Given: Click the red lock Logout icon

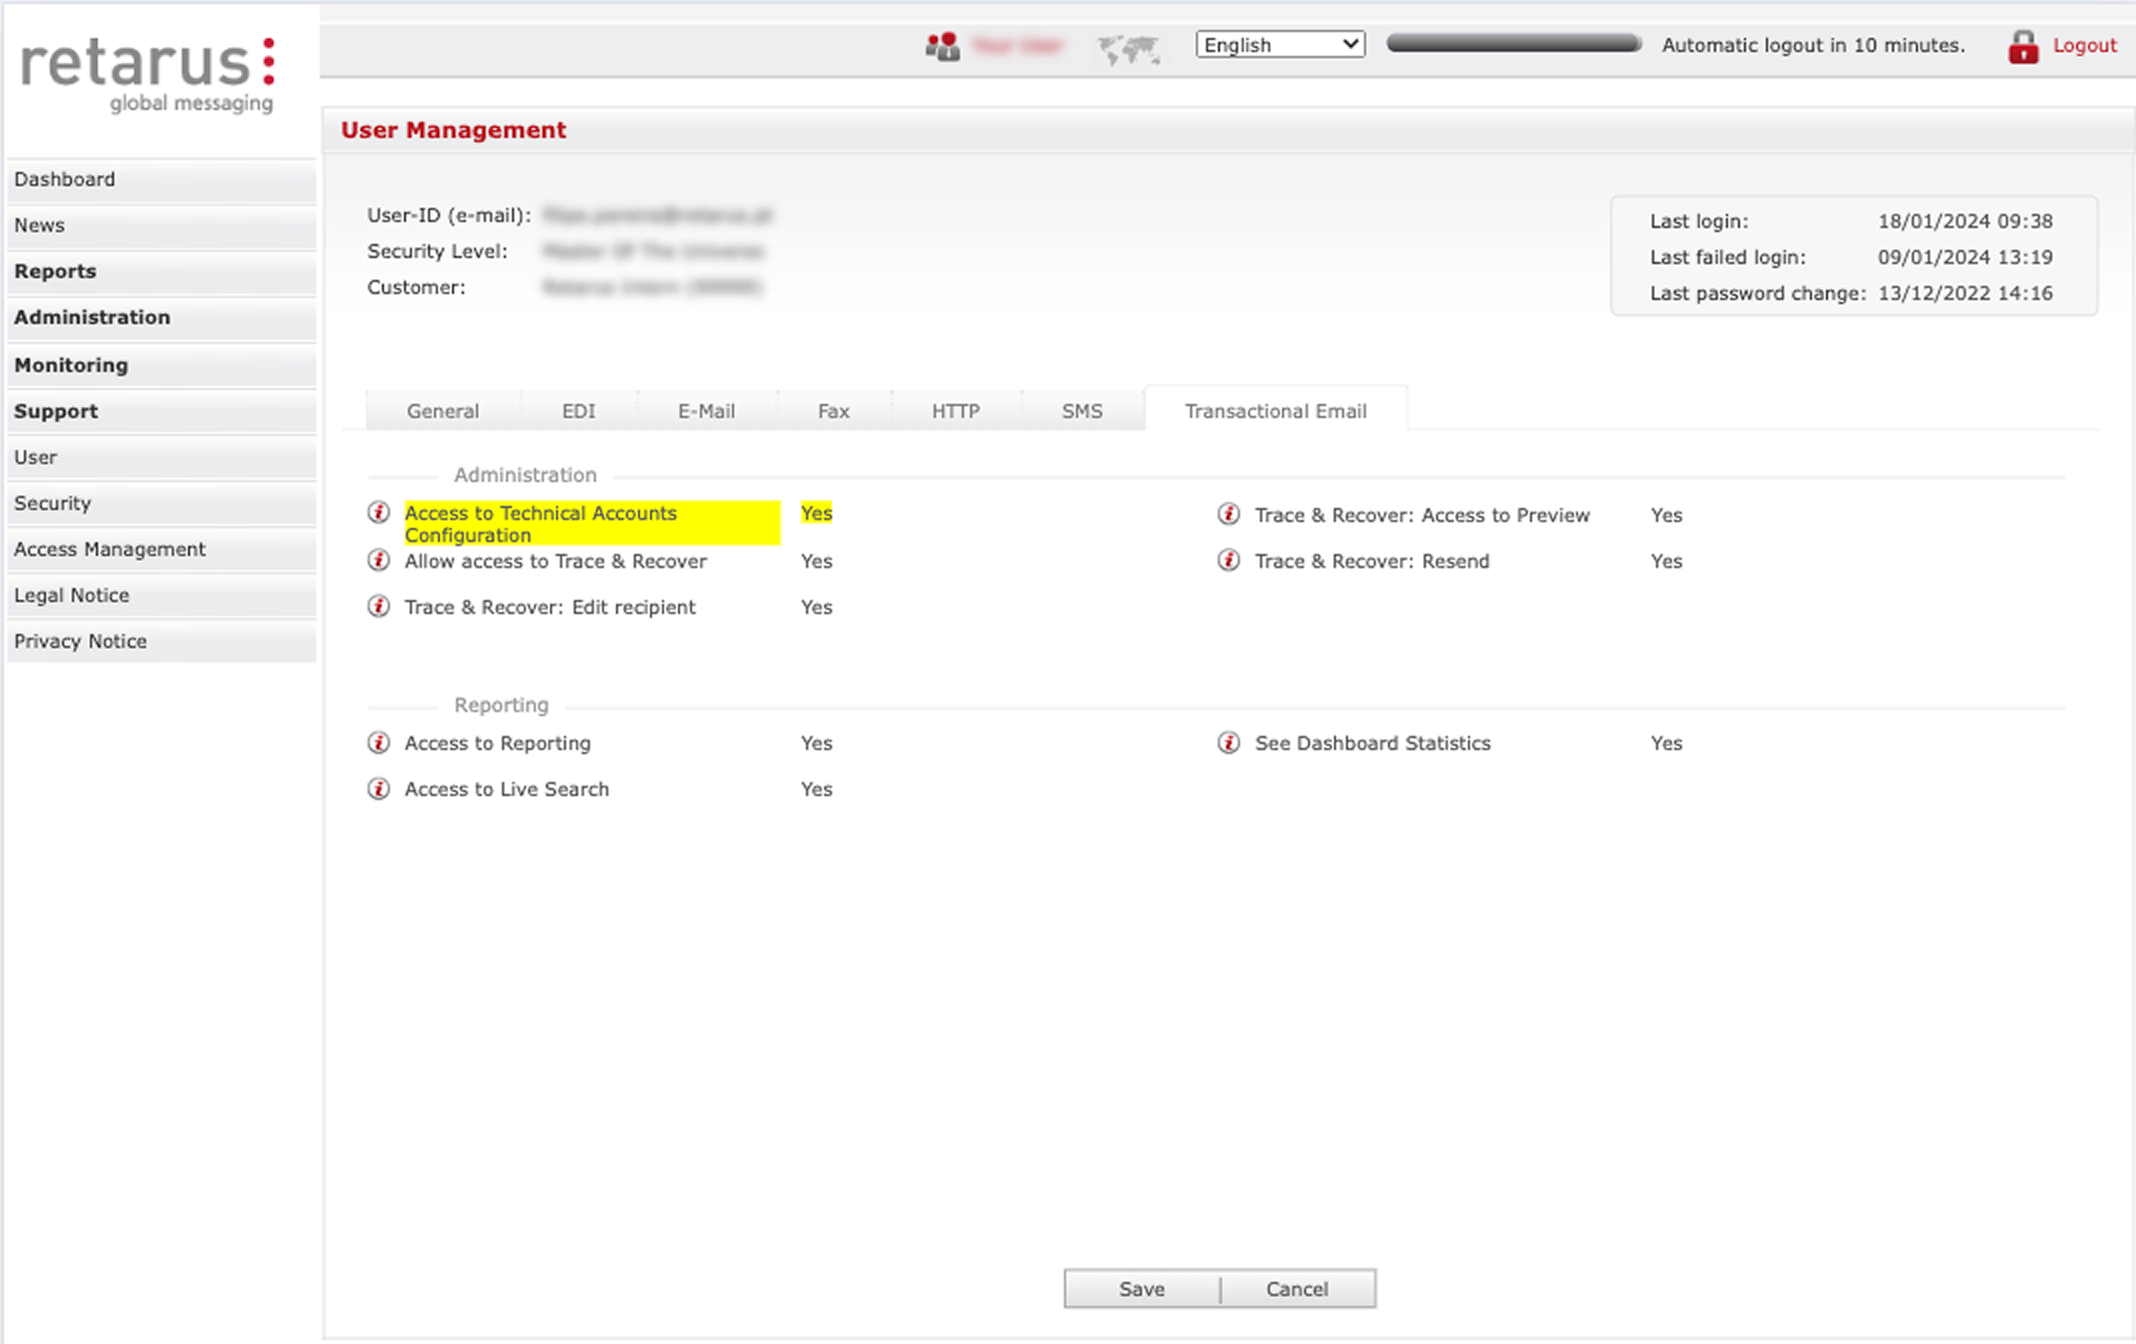Looking at the screenshot, I should click(x=2022, y=46).
